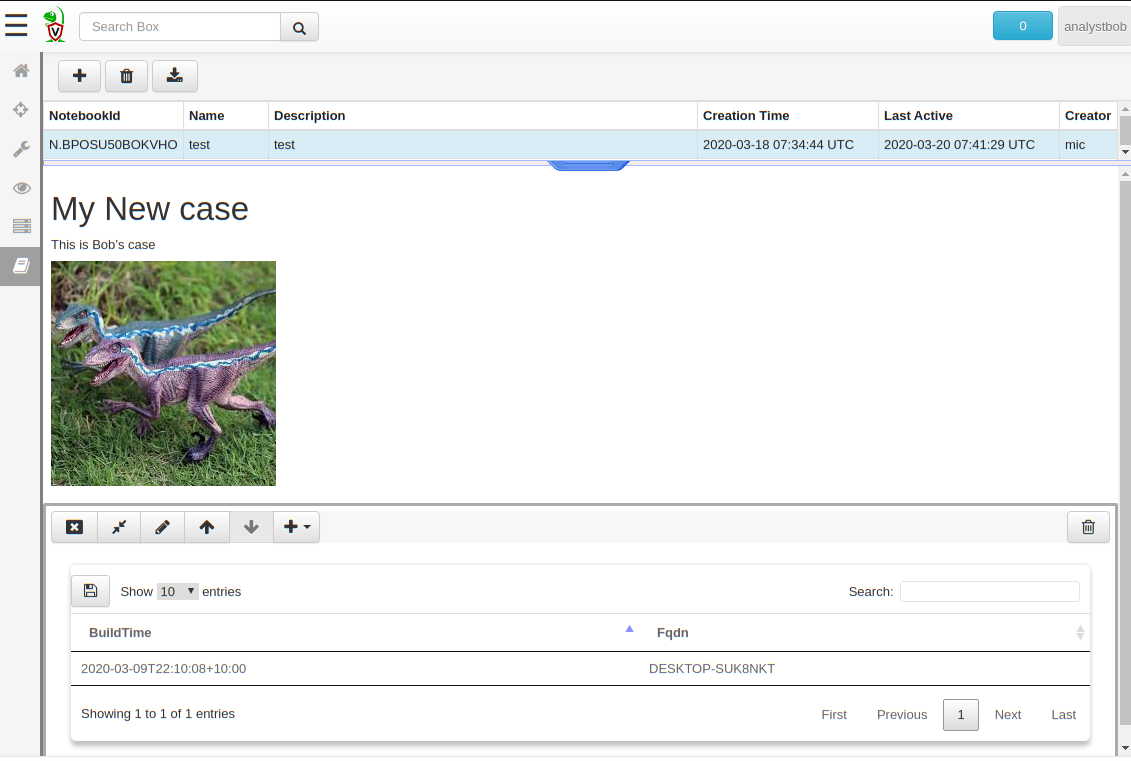Export notebook using the download icon
This screenshot has height=761, width=1131.
tap(175, 76)
